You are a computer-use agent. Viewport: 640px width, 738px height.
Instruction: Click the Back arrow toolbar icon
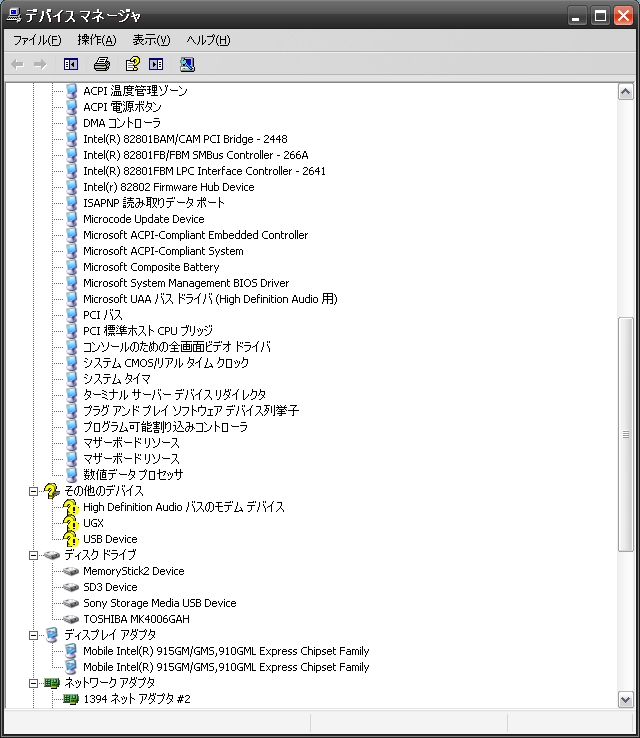(17, 64)
